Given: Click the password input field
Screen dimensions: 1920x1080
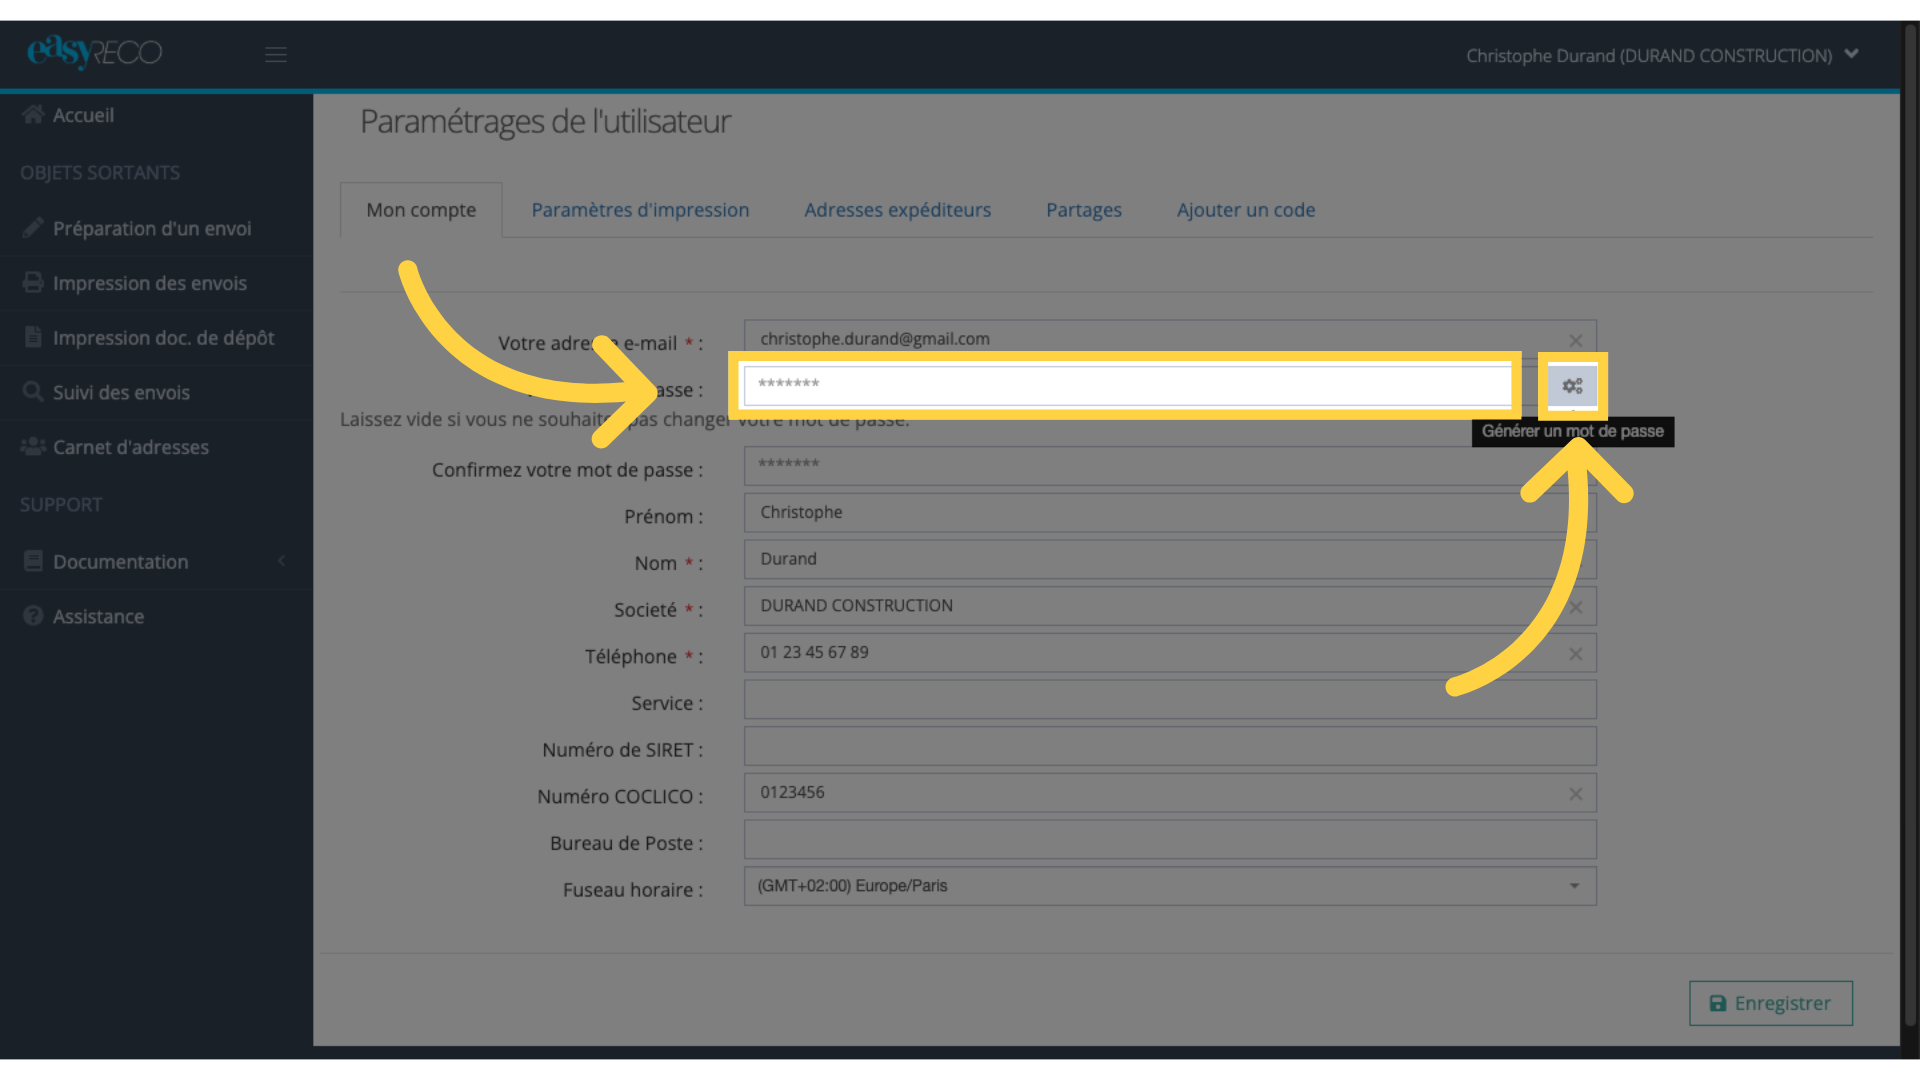Looking at the screenshot, I should (1128, 385).
